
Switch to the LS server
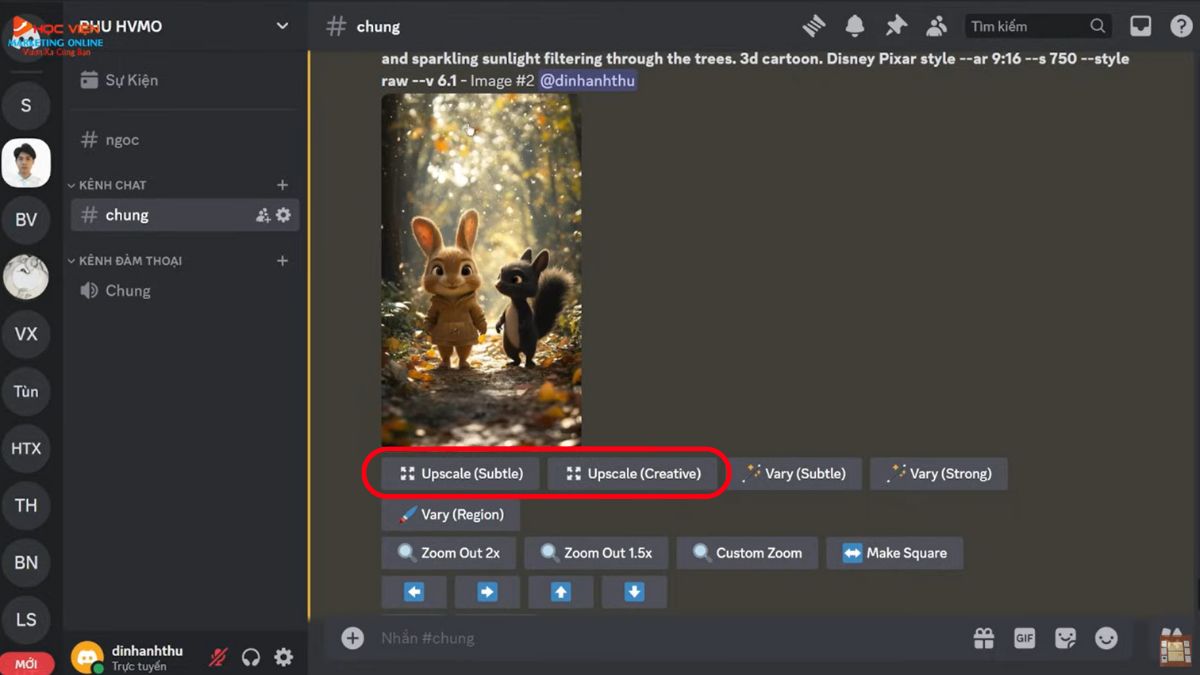(26, 619)
